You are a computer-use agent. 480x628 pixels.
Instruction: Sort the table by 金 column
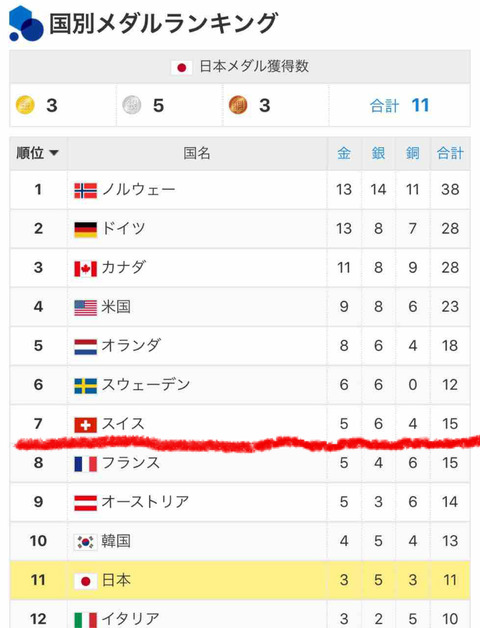344,153
